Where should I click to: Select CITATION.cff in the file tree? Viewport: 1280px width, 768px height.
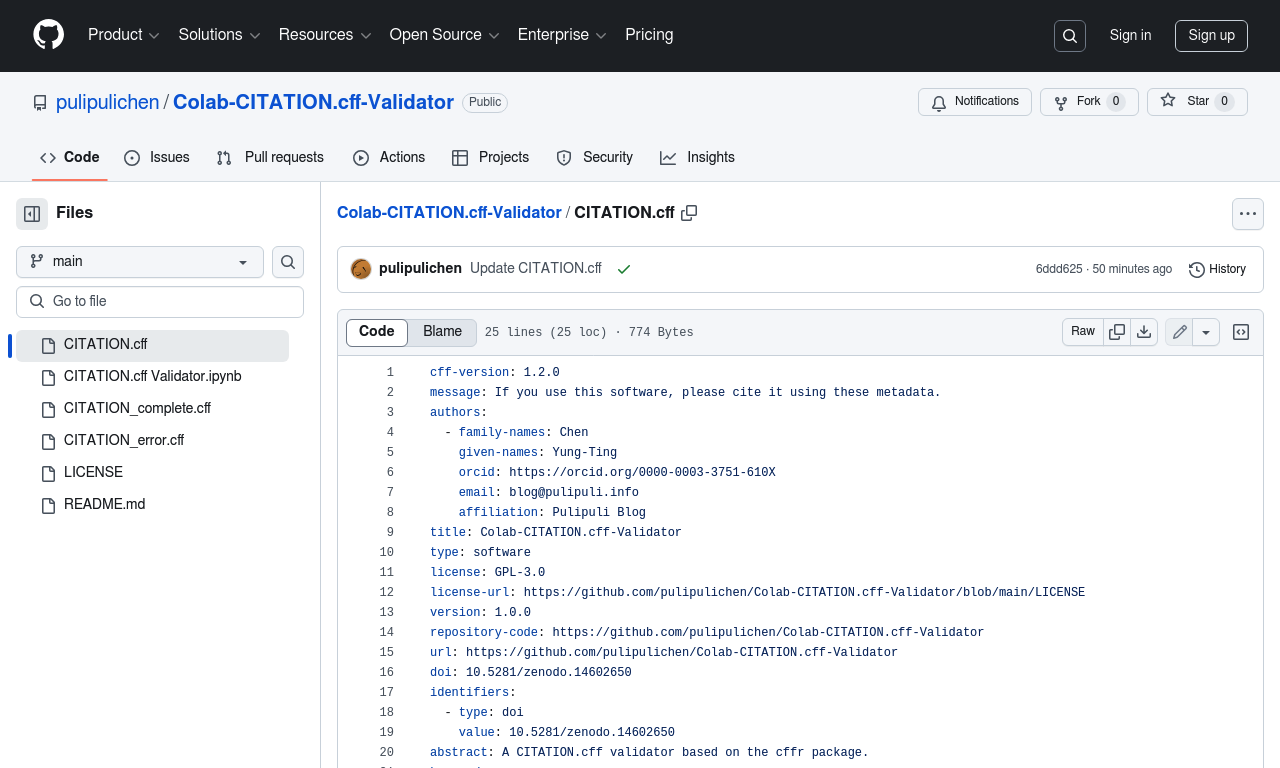(152, 345)
